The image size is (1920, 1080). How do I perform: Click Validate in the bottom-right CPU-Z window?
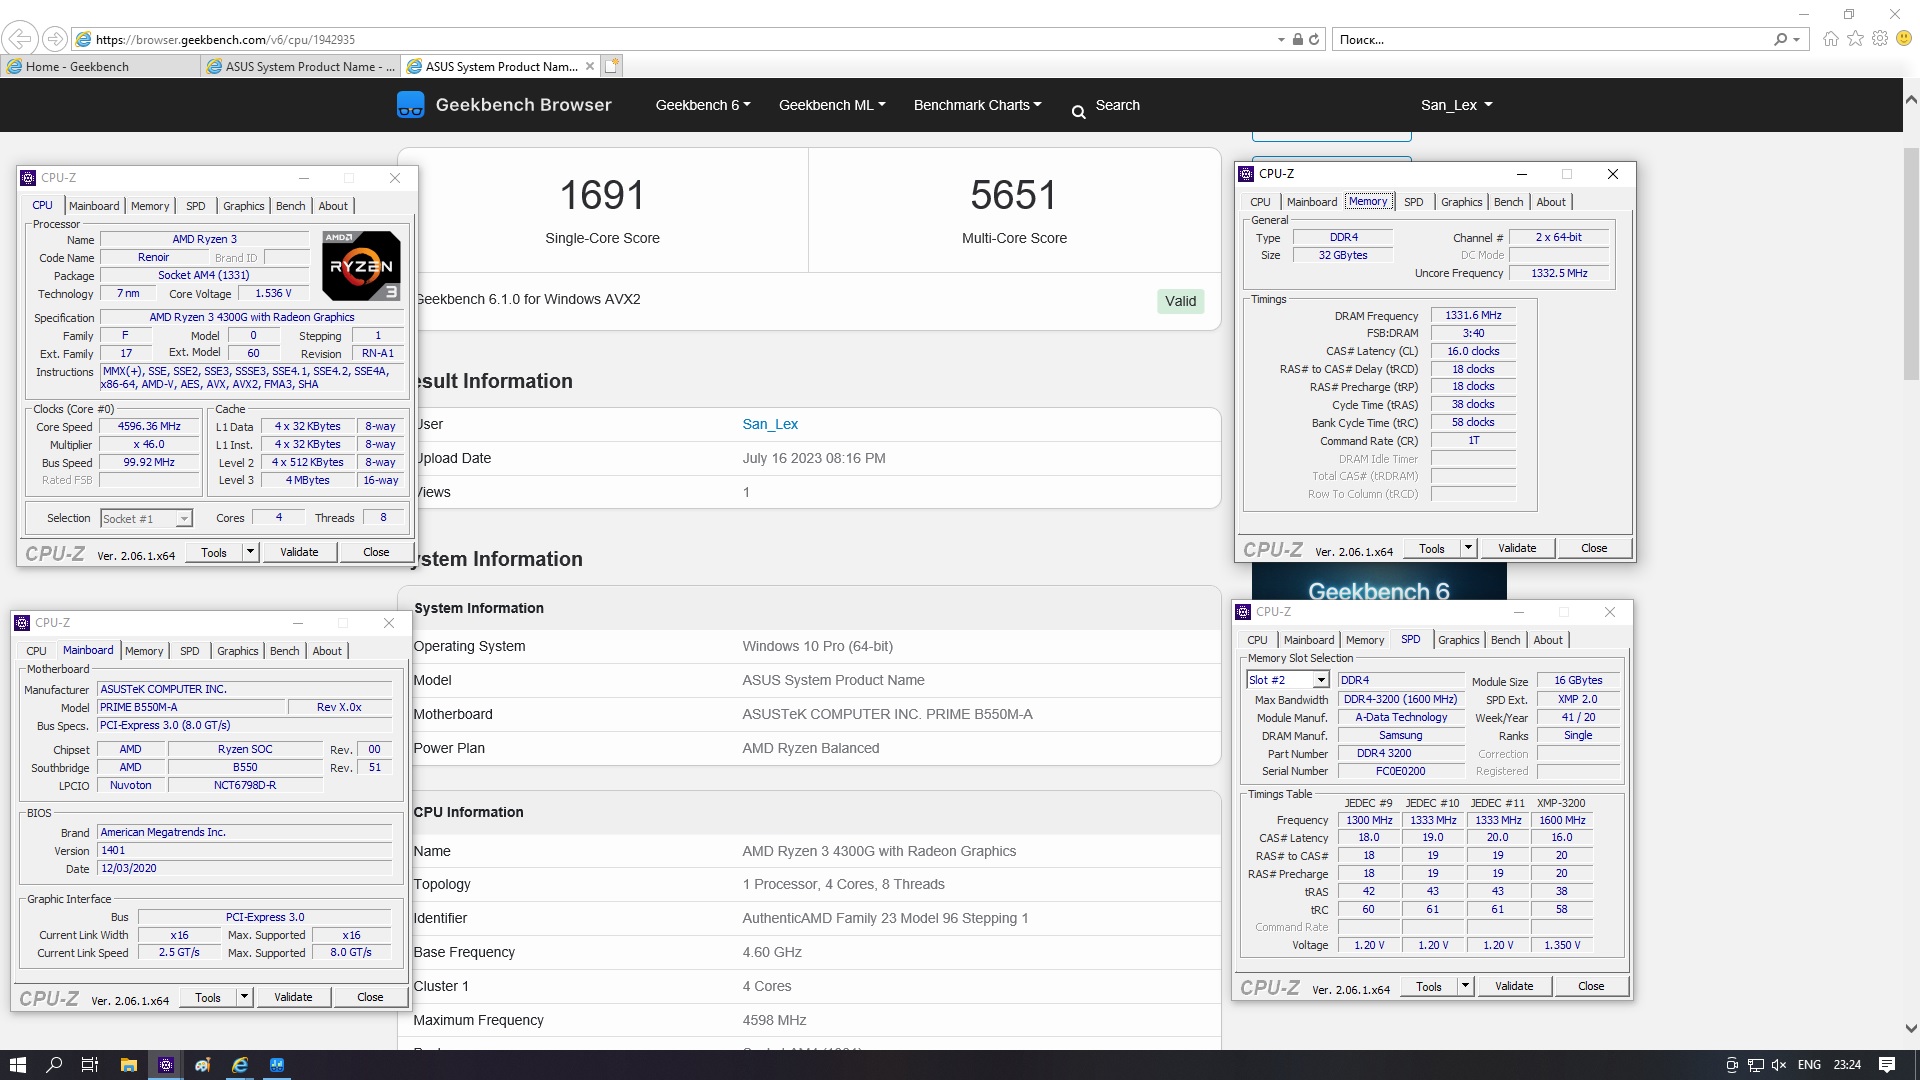click(1514, 986)
